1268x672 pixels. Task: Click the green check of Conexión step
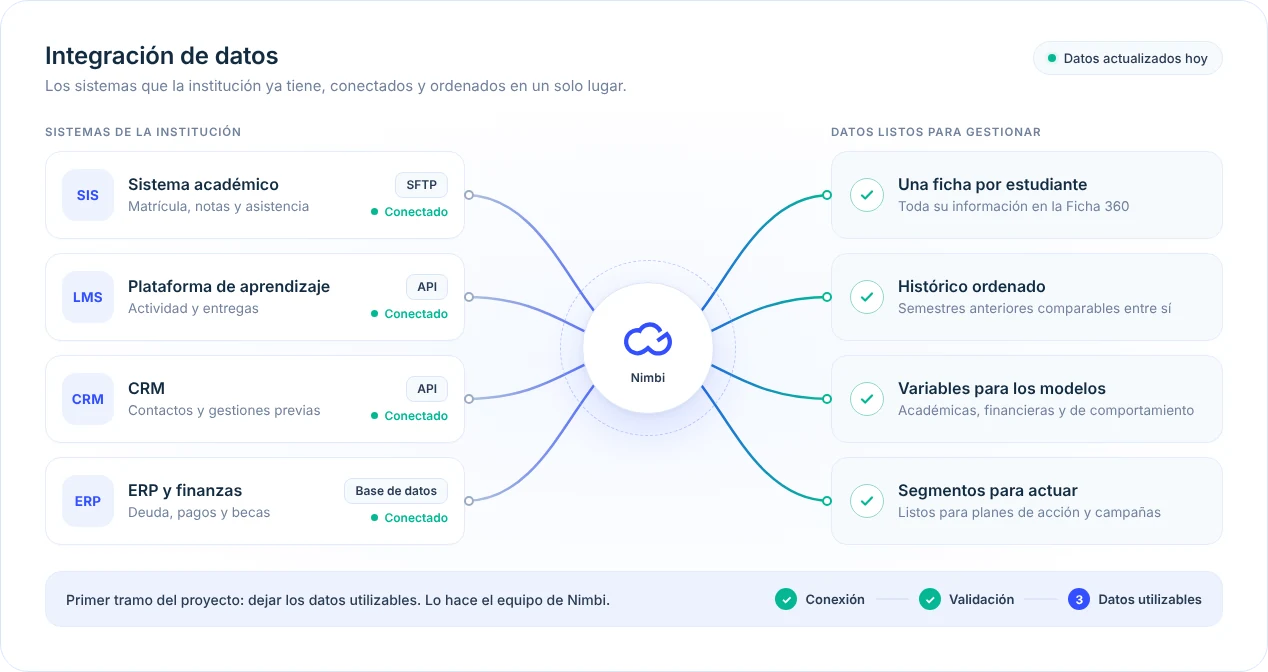(786, 599)
